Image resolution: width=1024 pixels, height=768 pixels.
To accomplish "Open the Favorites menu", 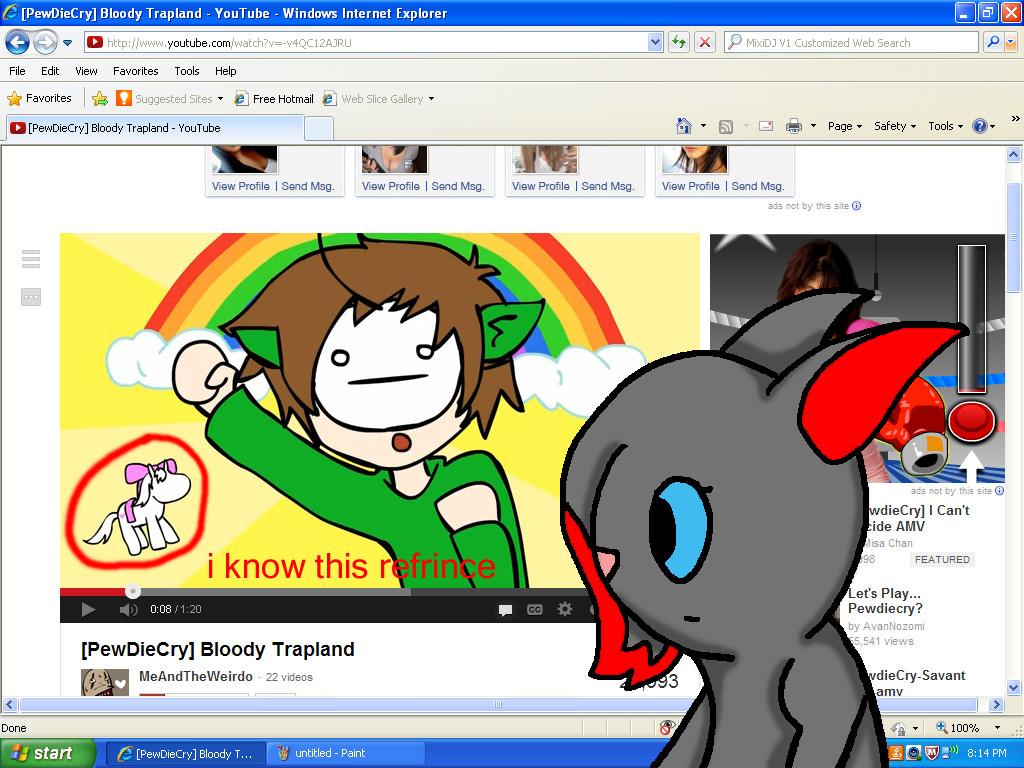I will (x=135, y=71).
